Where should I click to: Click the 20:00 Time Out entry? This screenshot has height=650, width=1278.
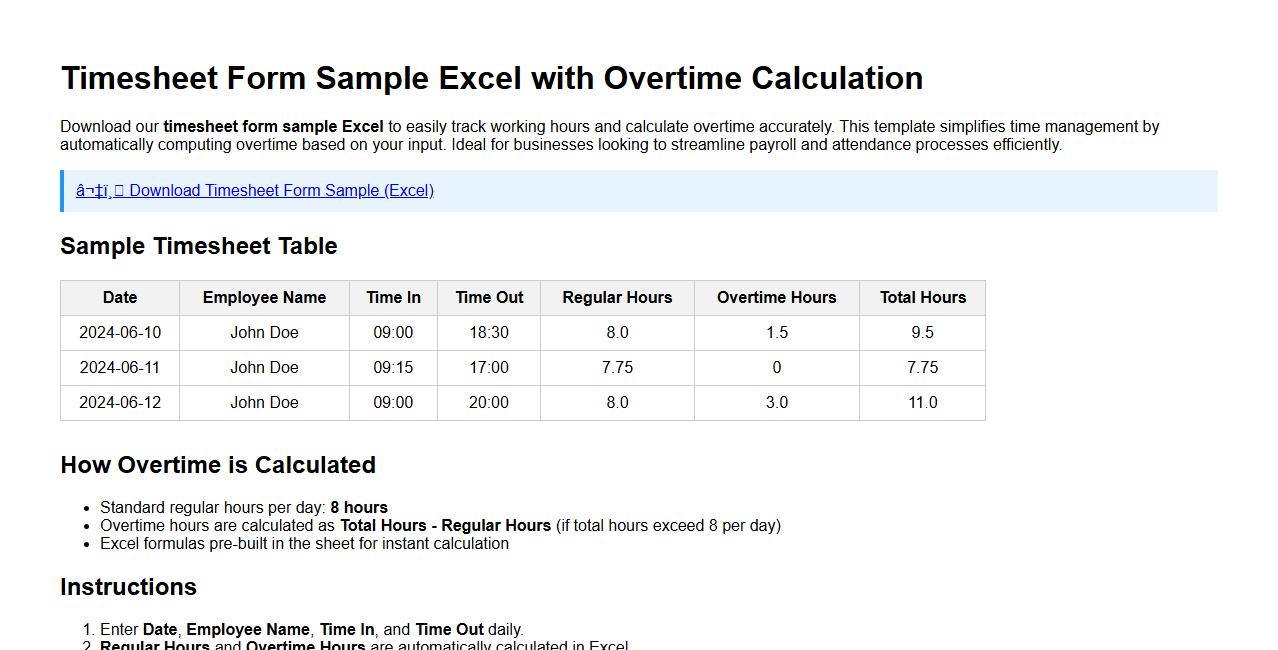click(488, 402)
